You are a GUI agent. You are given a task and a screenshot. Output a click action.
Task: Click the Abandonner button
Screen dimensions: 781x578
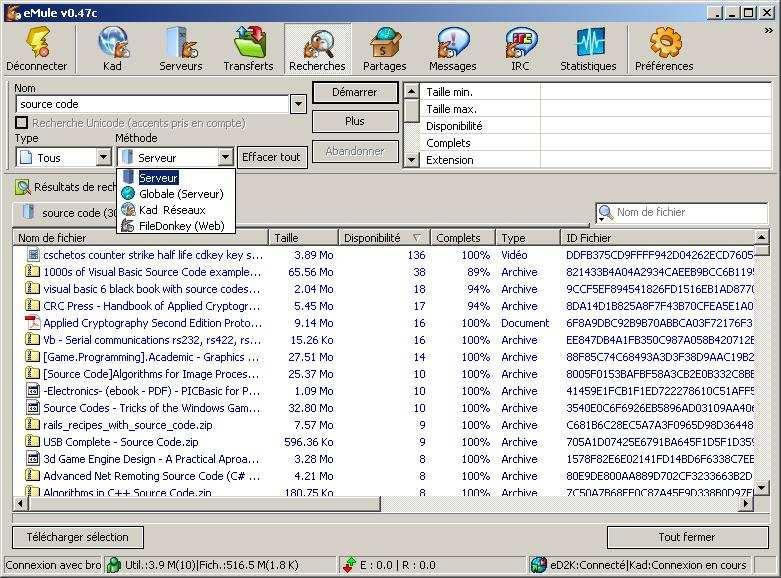[x=355, y=151]
